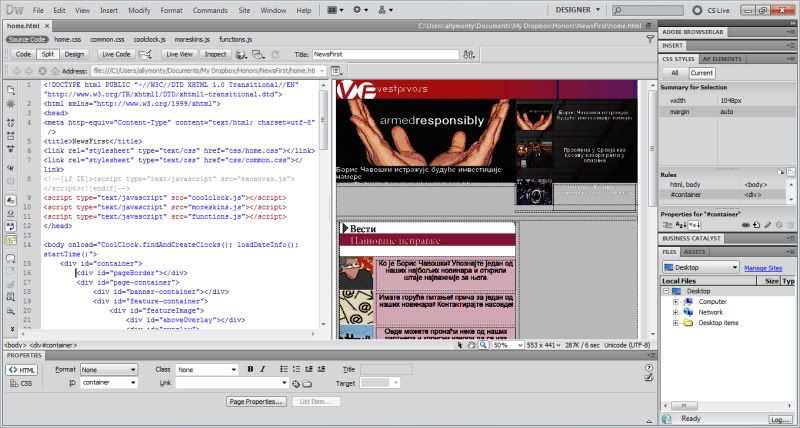This screenshot has width=800, height=428.
Task: Toggle Live View on
Action: click(179, 54)
